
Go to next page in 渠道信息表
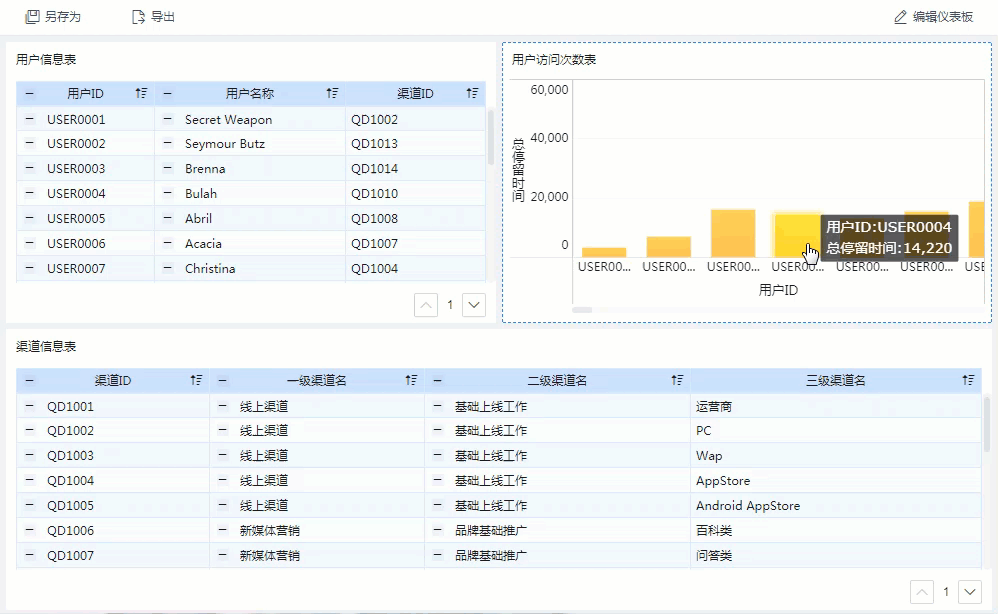pyautogui.click(x=969, y=592)
